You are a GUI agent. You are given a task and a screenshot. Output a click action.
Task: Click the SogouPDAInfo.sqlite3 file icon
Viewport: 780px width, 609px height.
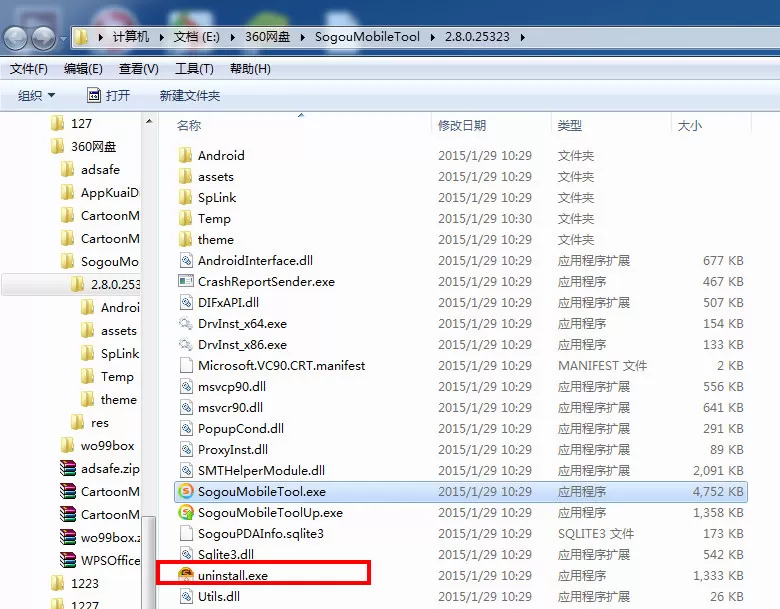point(186,533)
